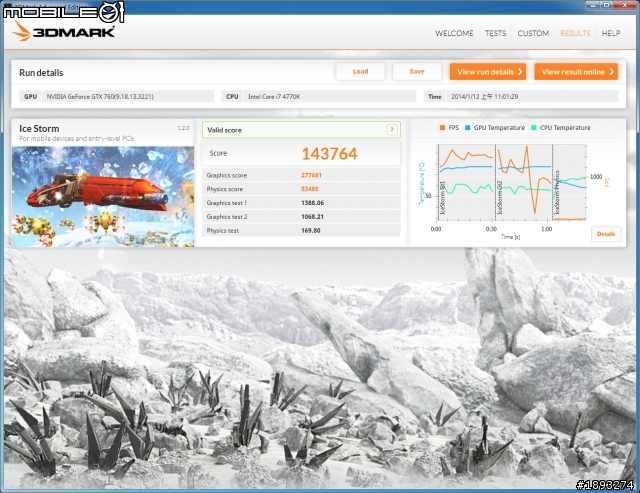
Task: Open View run details
Action: point(488,72)
